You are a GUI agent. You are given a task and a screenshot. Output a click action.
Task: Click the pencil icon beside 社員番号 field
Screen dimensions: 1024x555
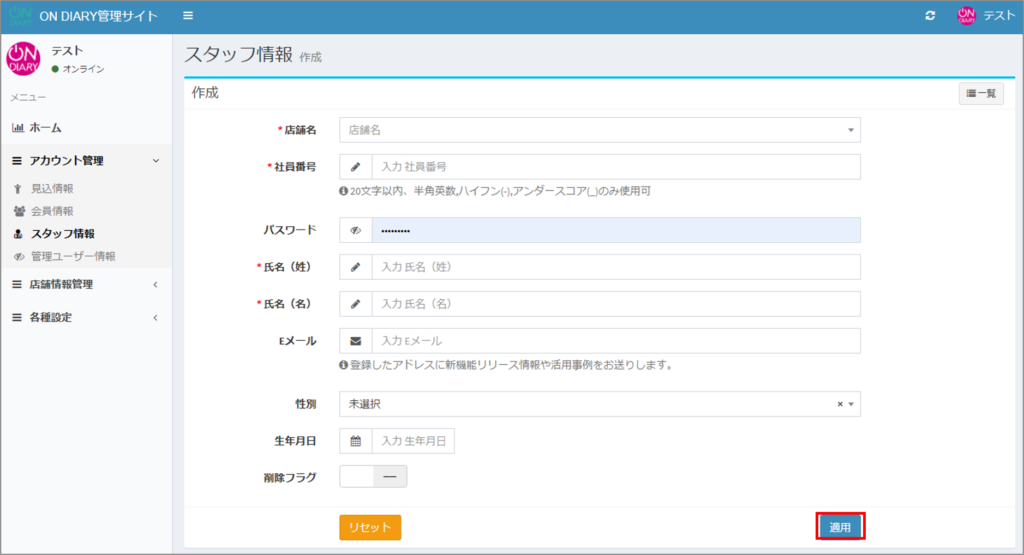pyautogui.click(x=355, y=167)
